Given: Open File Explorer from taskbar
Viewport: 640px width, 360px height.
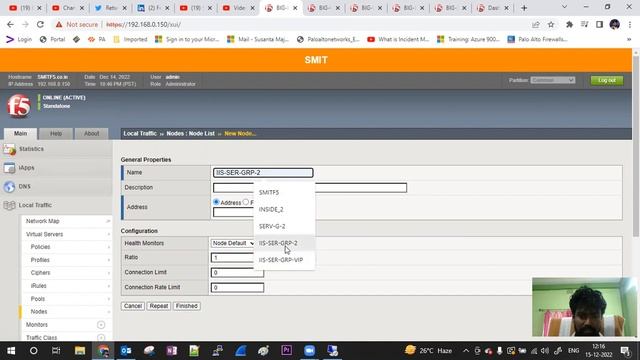Looking at the screenshot, I should point(80,351).
